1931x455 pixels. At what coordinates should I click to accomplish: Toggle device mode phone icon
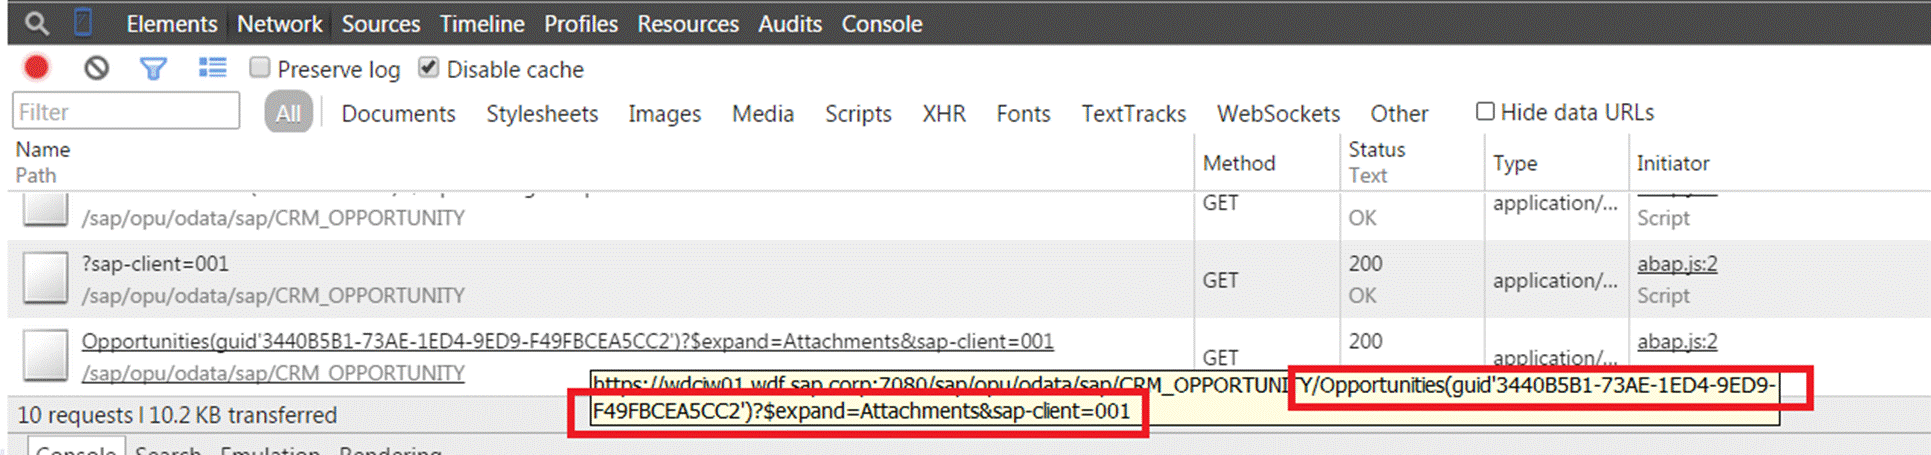[x=84, y=22]
